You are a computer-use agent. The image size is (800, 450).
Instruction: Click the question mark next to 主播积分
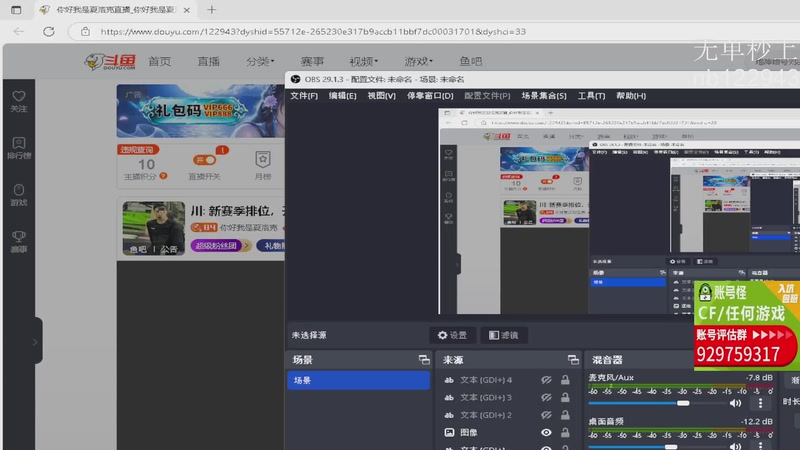[x=163, y=176]
